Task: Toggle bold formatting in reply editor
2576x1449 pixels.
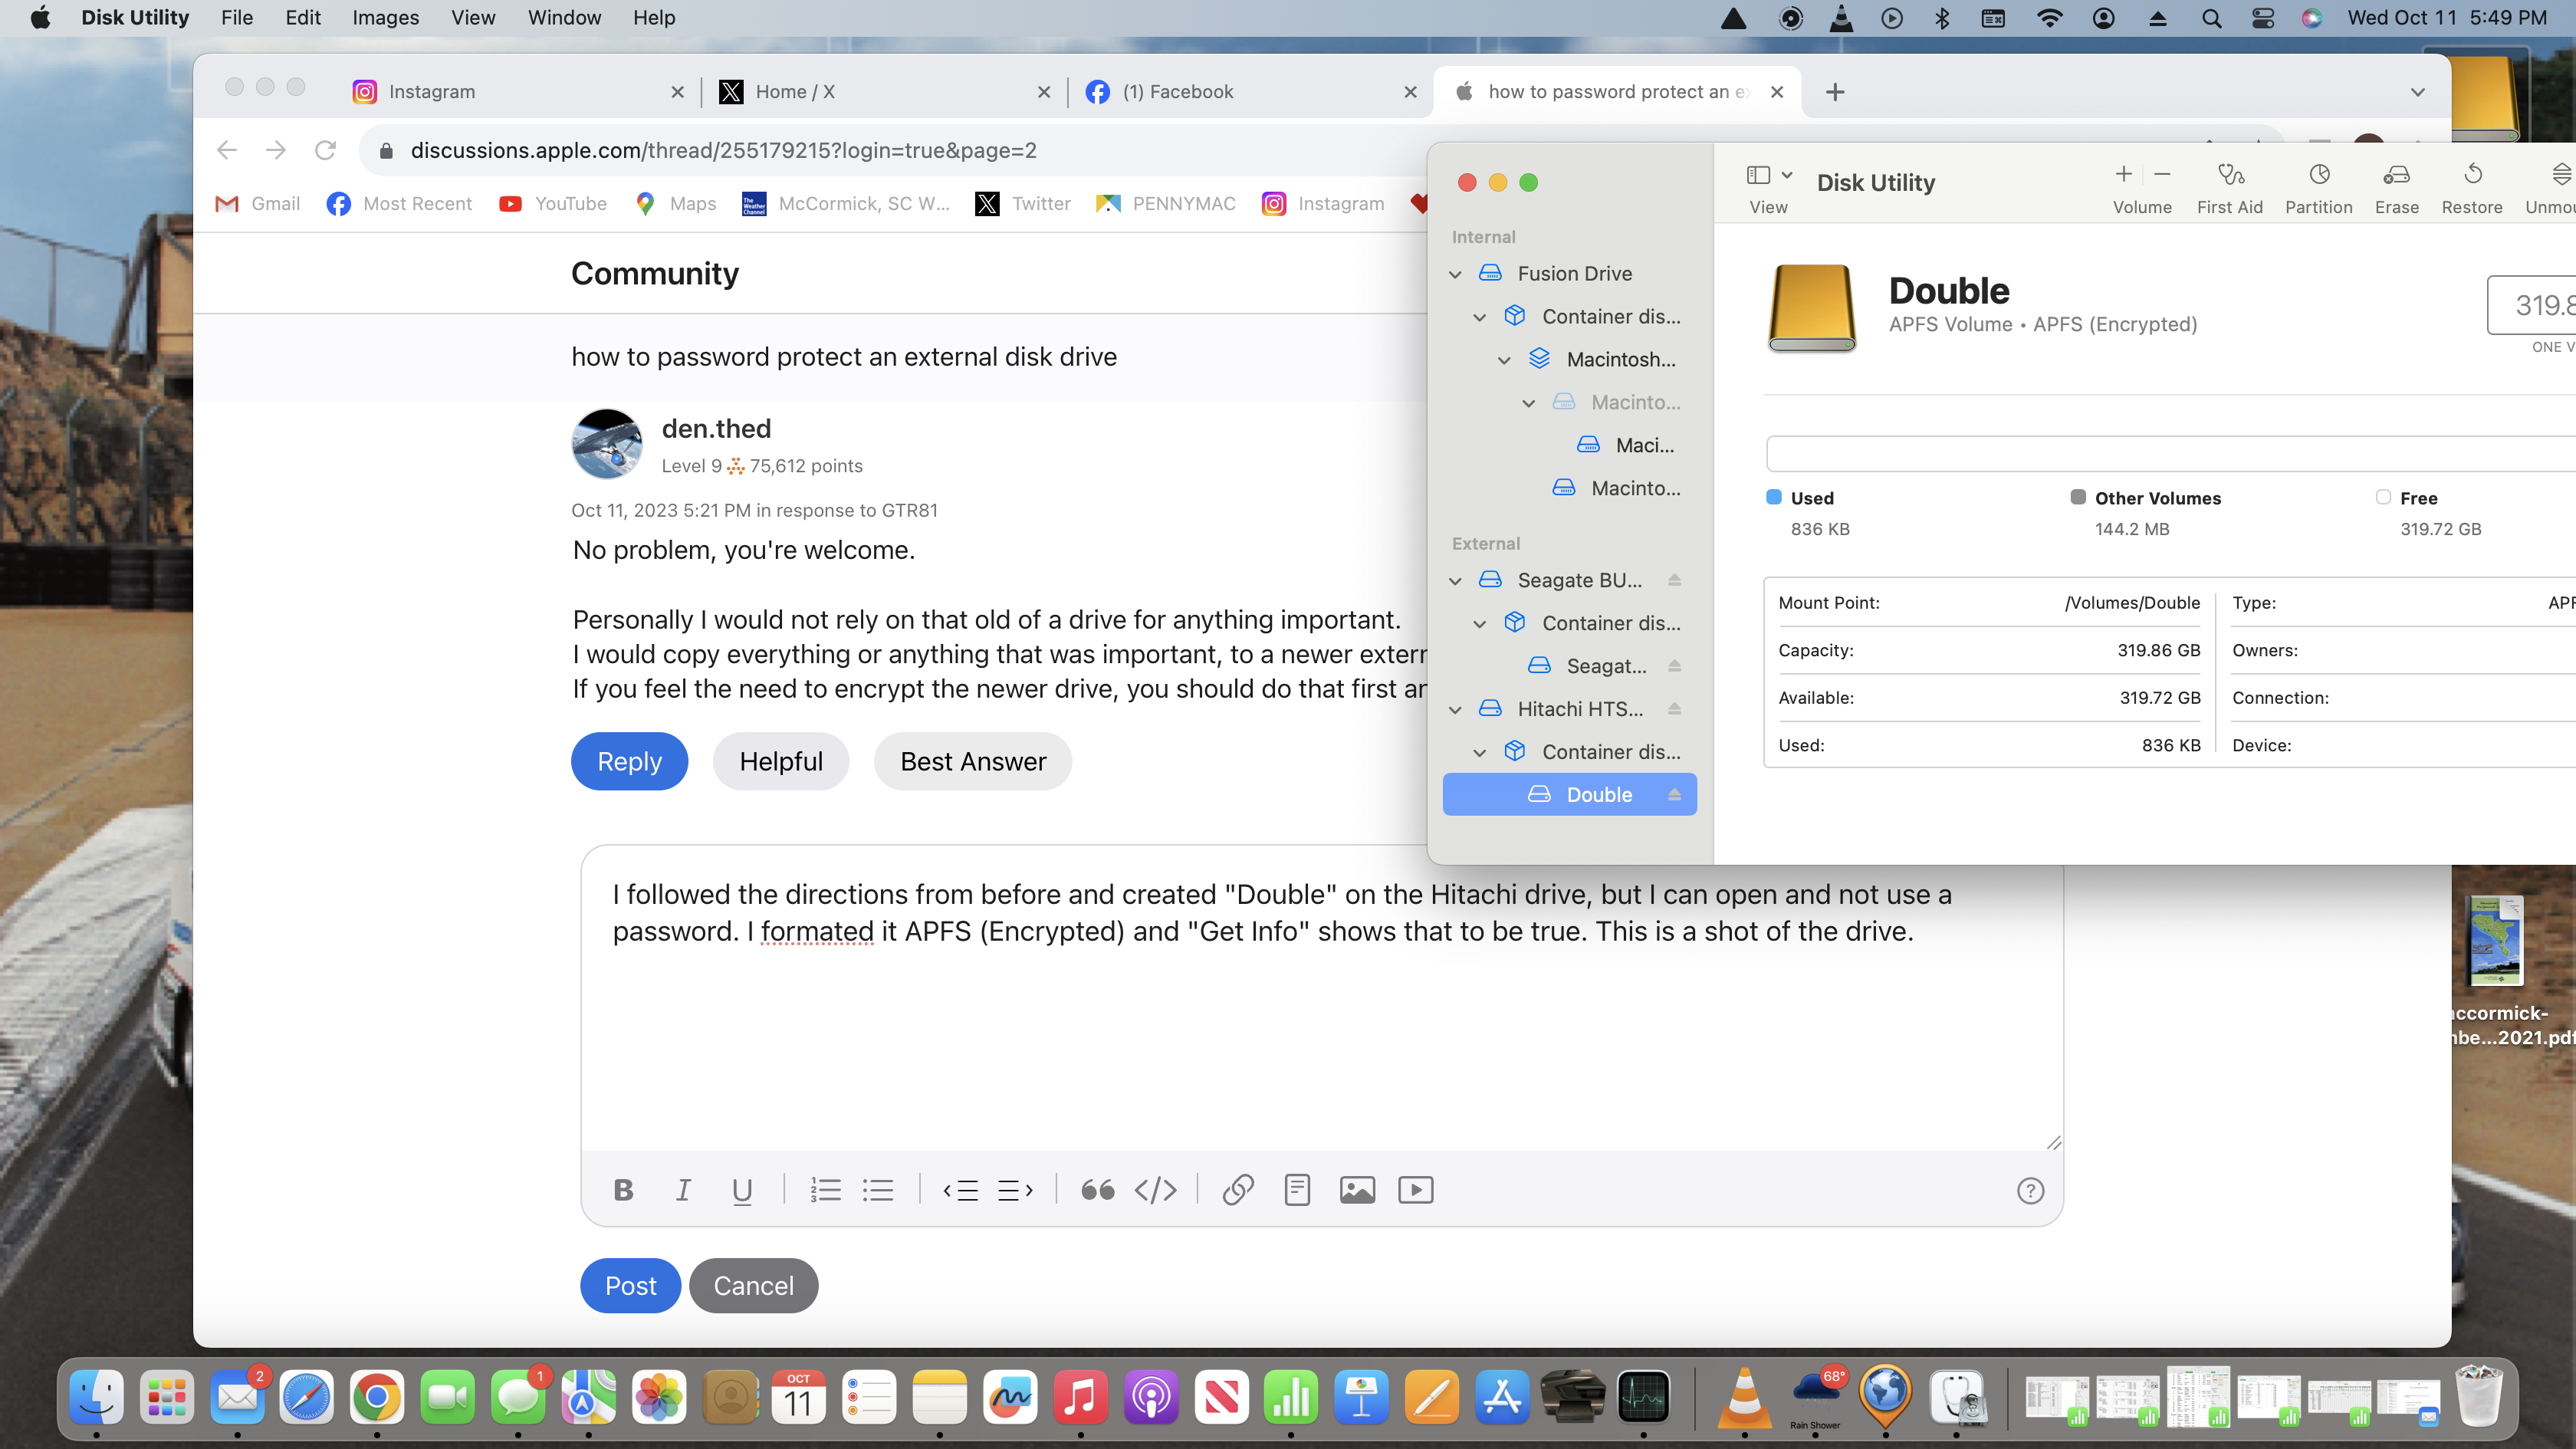Action: [623, 1190]
